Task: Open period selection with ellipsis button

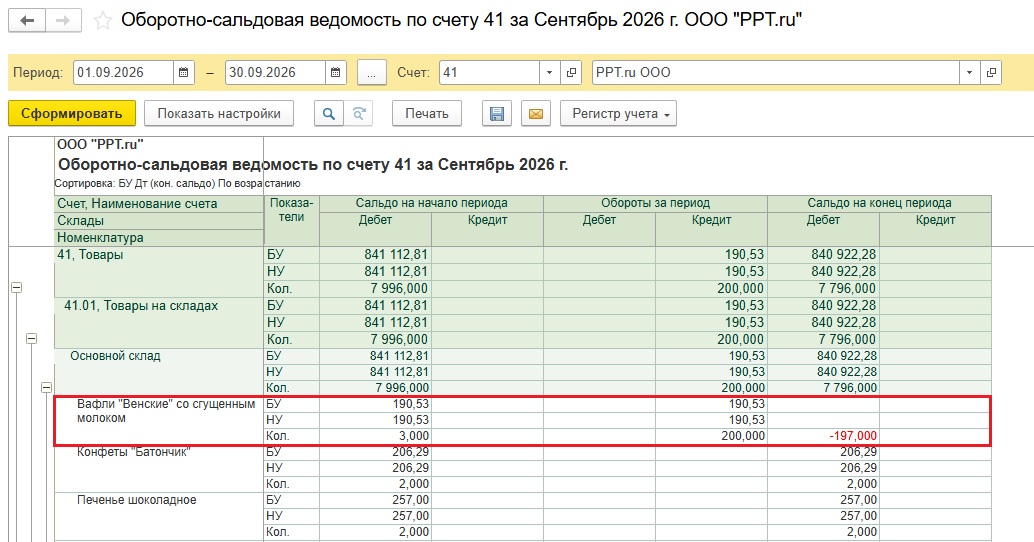Action: pos(372,73)
